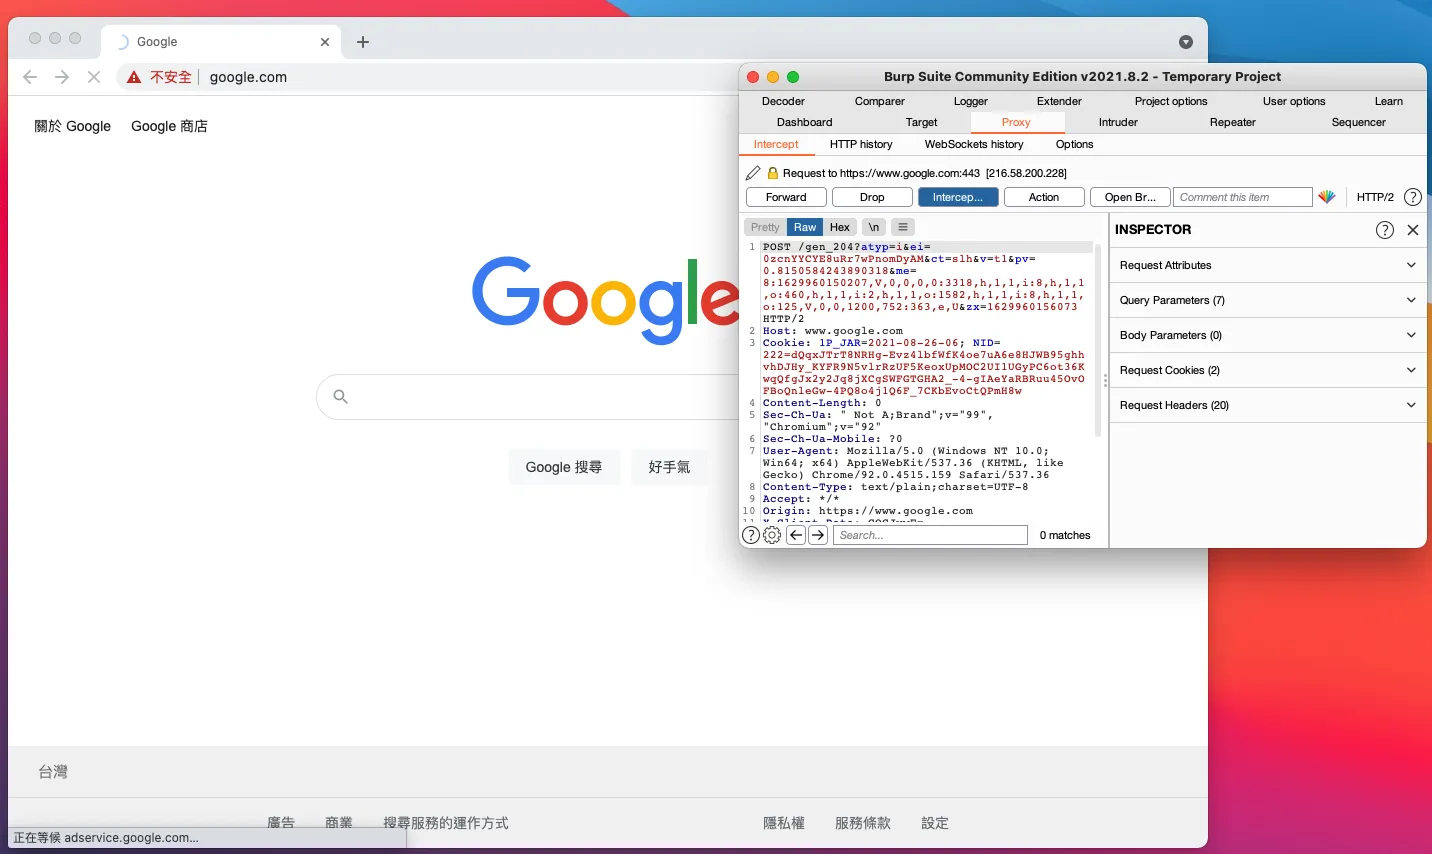Viewport: 1432px width, 854px height.
Task: Click the Comment this item field
Action: (x=1242, y=197)
